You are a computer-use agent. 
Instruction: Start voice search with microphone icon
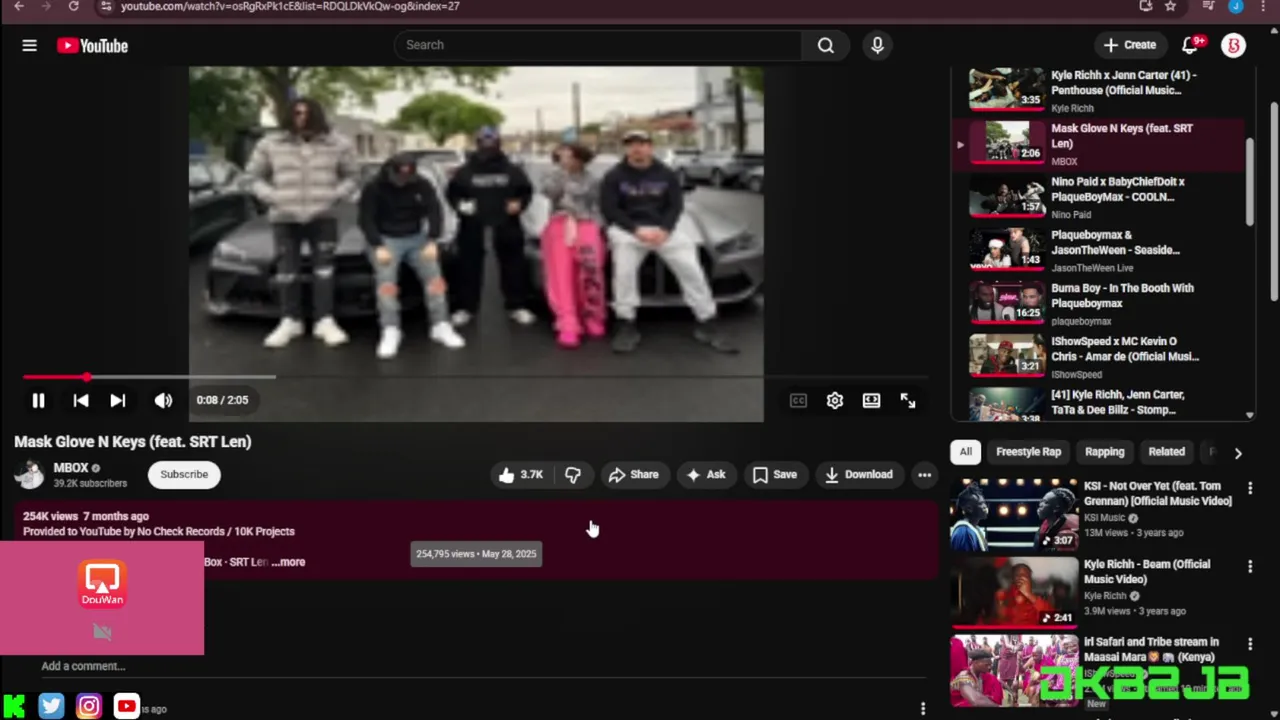(877, 45)
